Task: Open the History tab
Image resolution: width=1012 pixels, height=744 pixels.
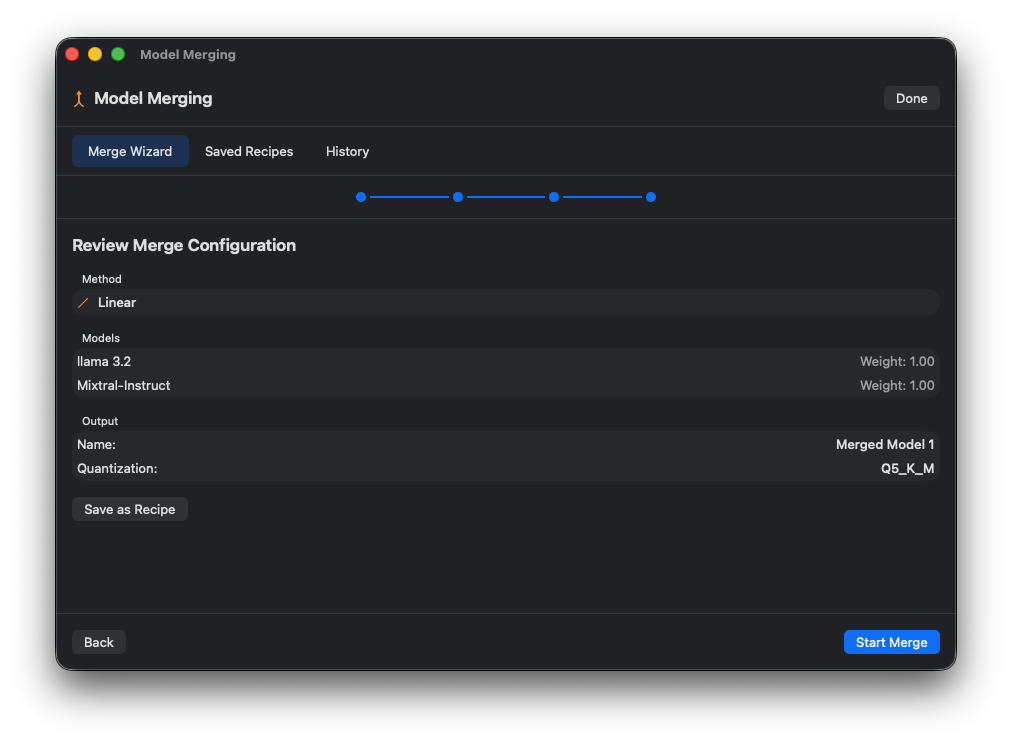Action: pyautogui.click(x=347, y=152)
